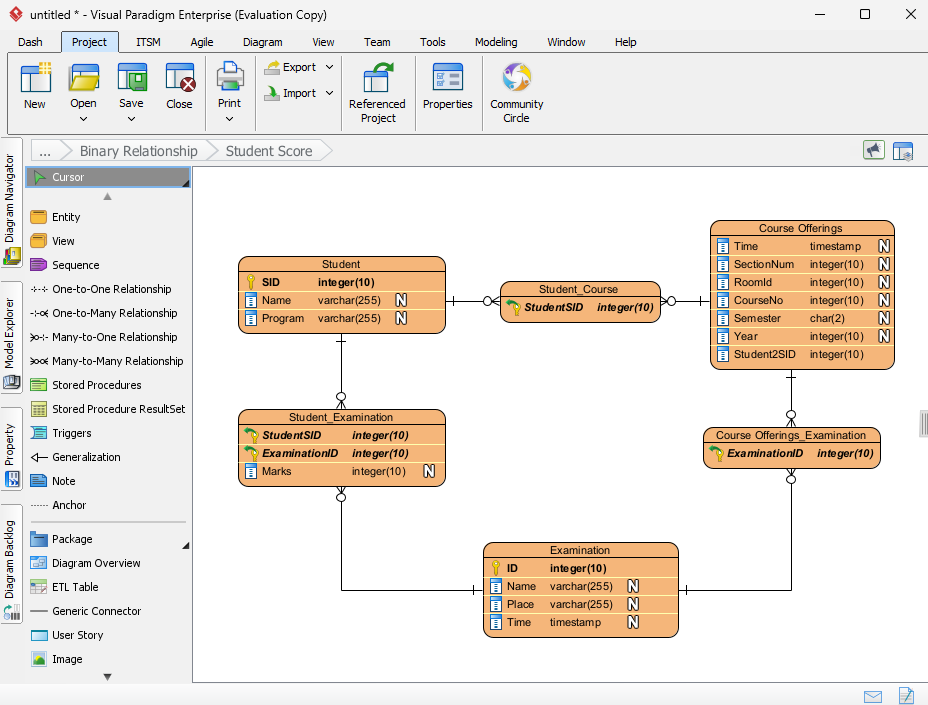Image resolution: width=928 pixels, height=705 pixels.
Task: Click the New project icon
Action: tap(35, 78)
